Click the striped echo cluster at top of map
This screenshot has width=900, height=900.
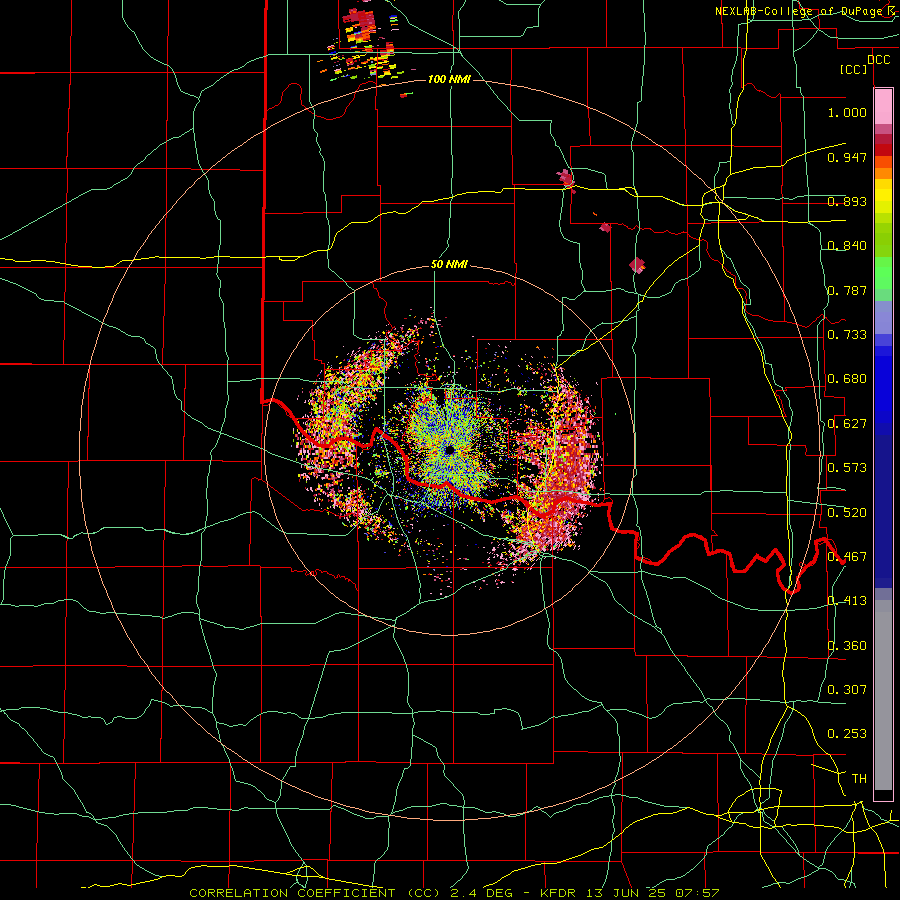[x=363, y=43]
